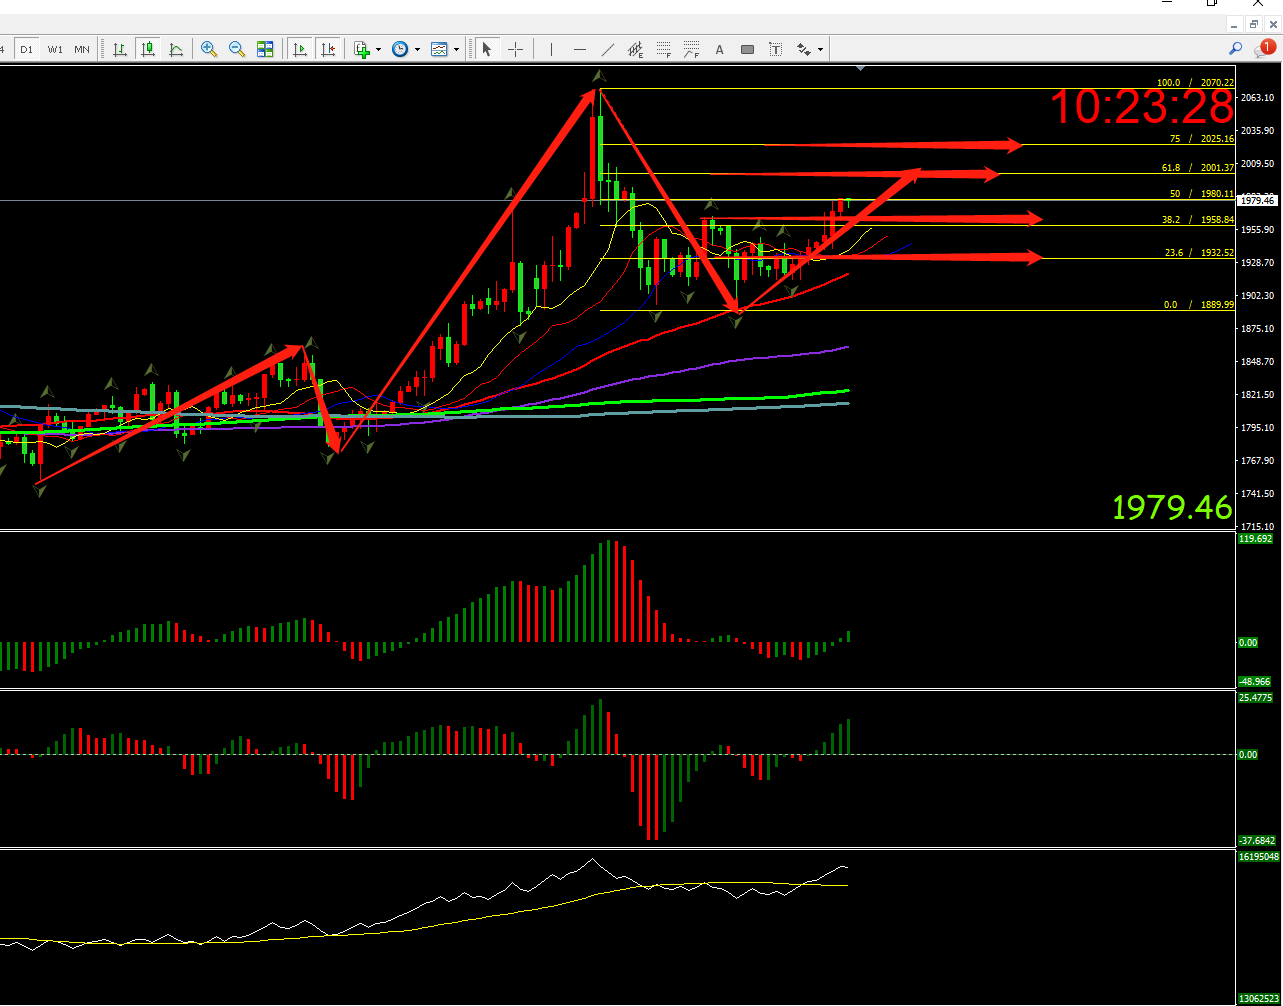Pick the horizontal line drawing tool
1283x1006 pixels.
pyautogui.click(x=579, y=49)
